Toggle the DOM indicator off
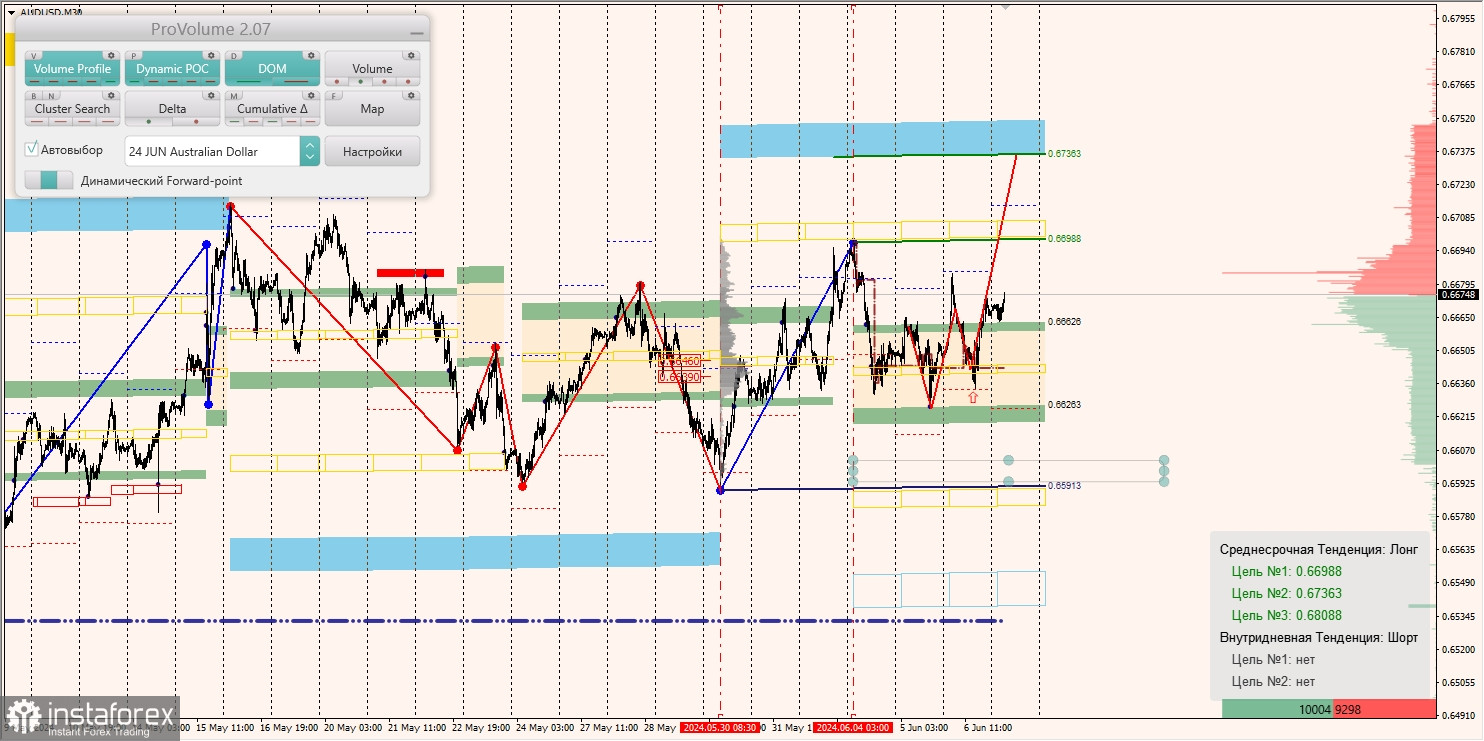This screenshot has width=1484, height=741. pyautogui.click(x=272, y=69)
